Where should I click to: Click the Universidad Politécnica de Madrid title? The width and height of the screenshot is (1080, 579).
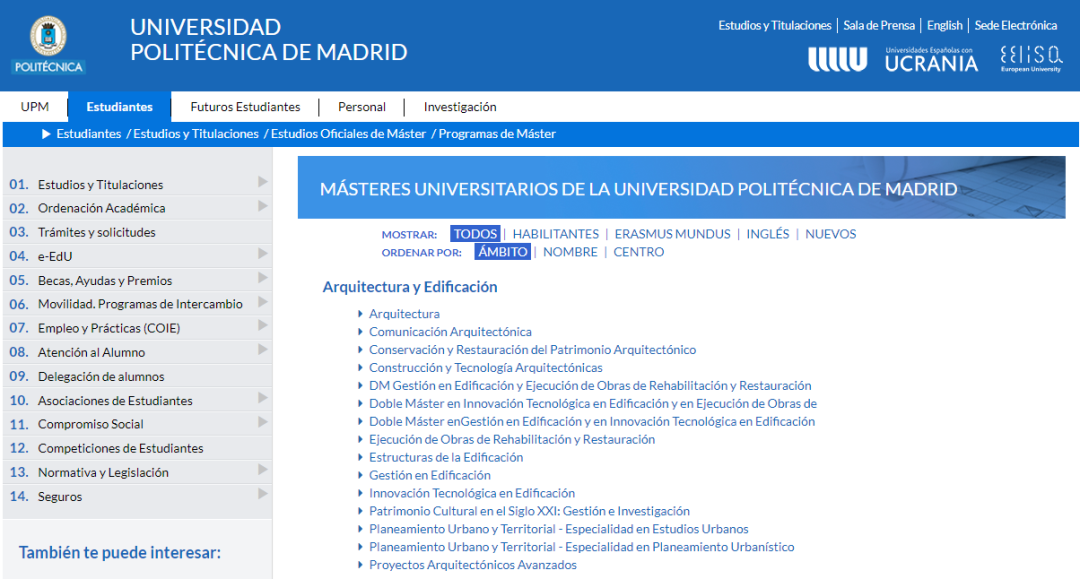pyautogui.click(x=269, y=39)
